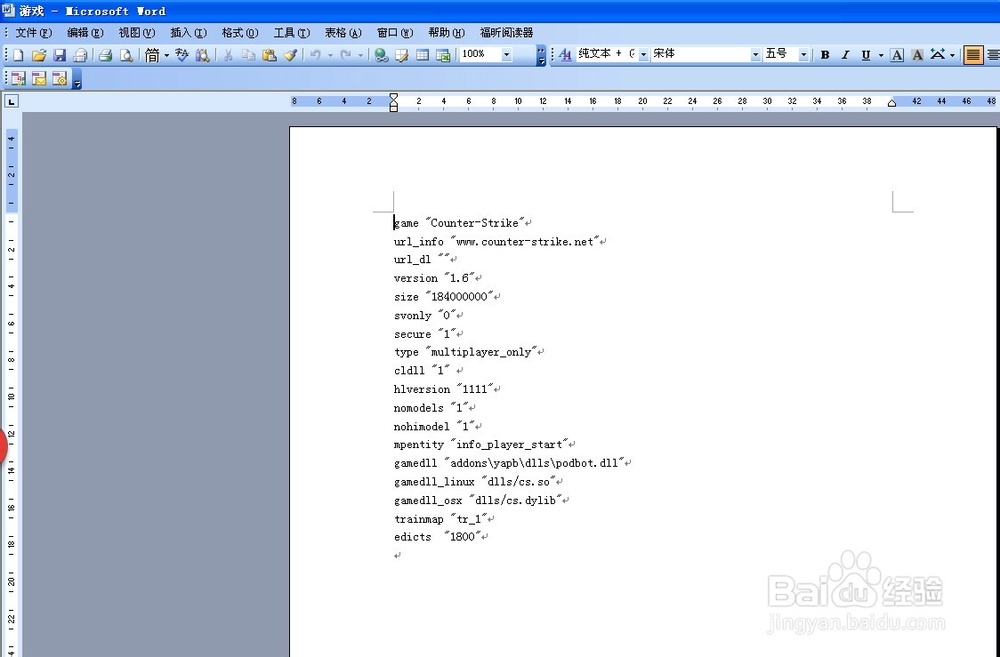Toggle Bold formatting

[825, 55]
